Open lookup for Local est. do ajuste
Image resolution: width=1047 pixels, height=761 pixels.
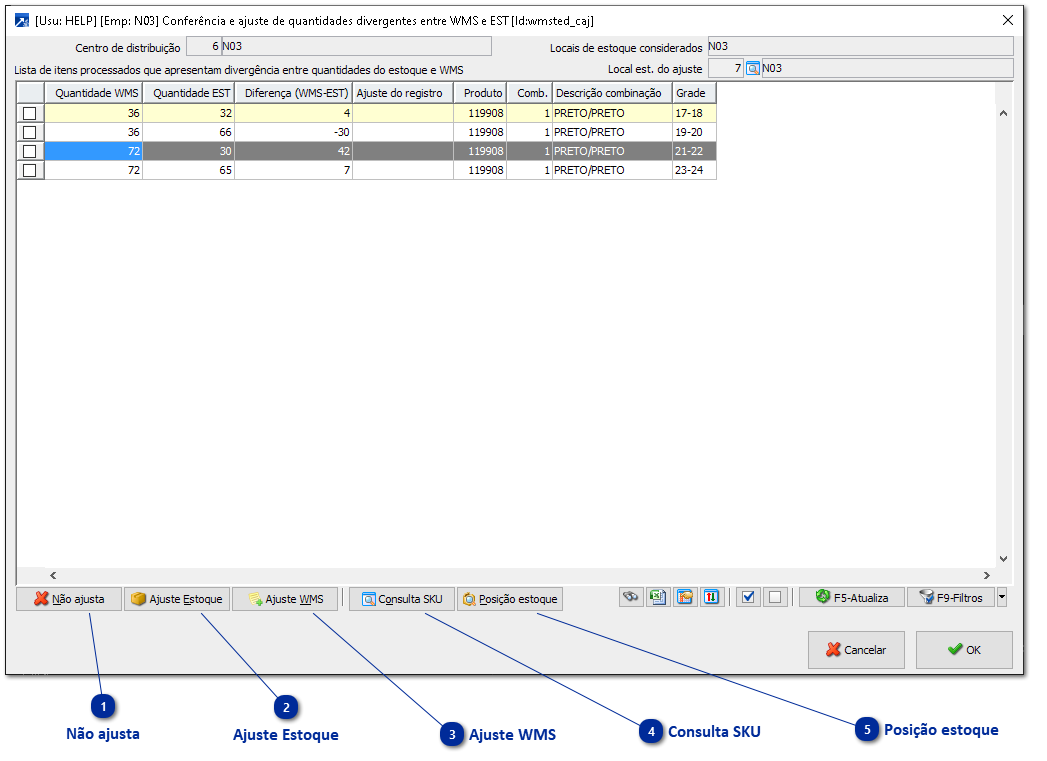click(x=753, y=68)
